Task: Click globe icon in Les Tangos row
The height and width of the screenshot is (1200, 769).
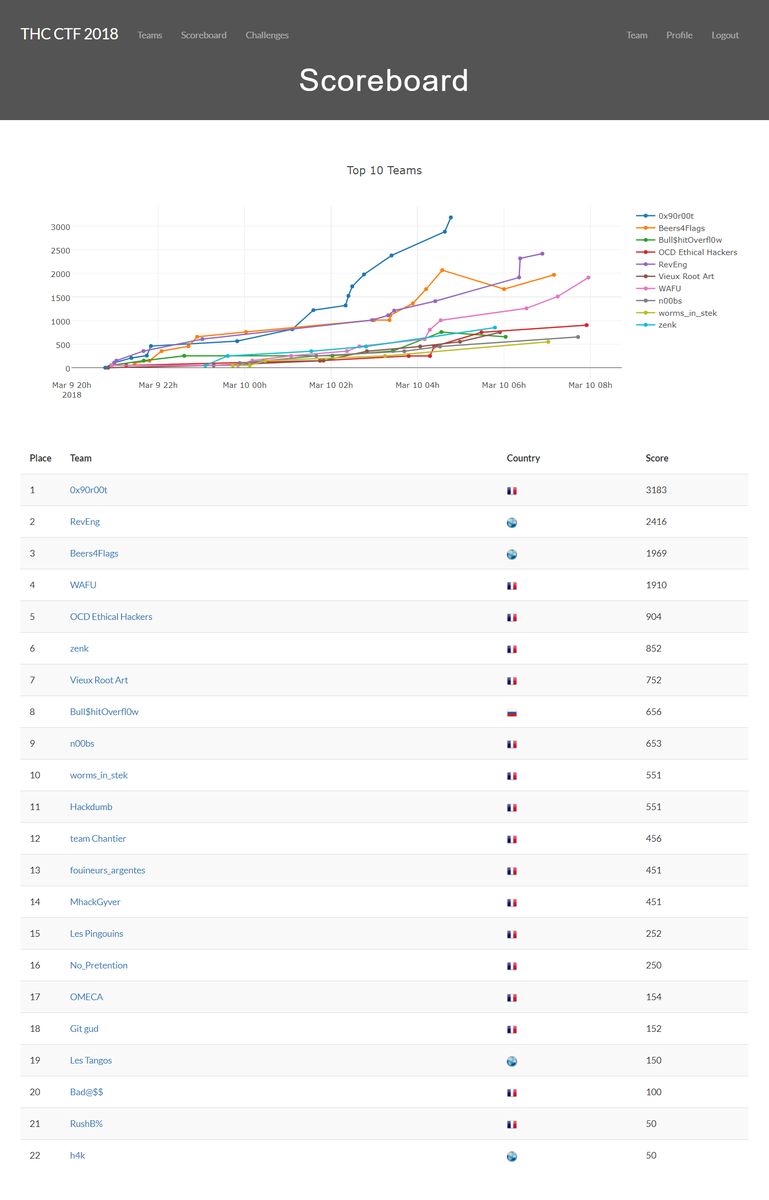Action: (512, 1061)
